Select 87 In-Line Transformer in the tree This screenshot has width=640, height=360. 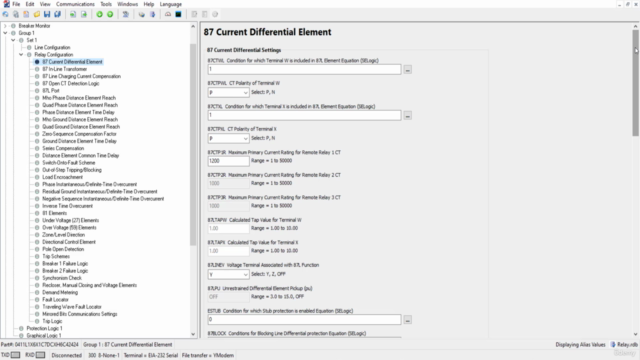[x=64, y=69]
